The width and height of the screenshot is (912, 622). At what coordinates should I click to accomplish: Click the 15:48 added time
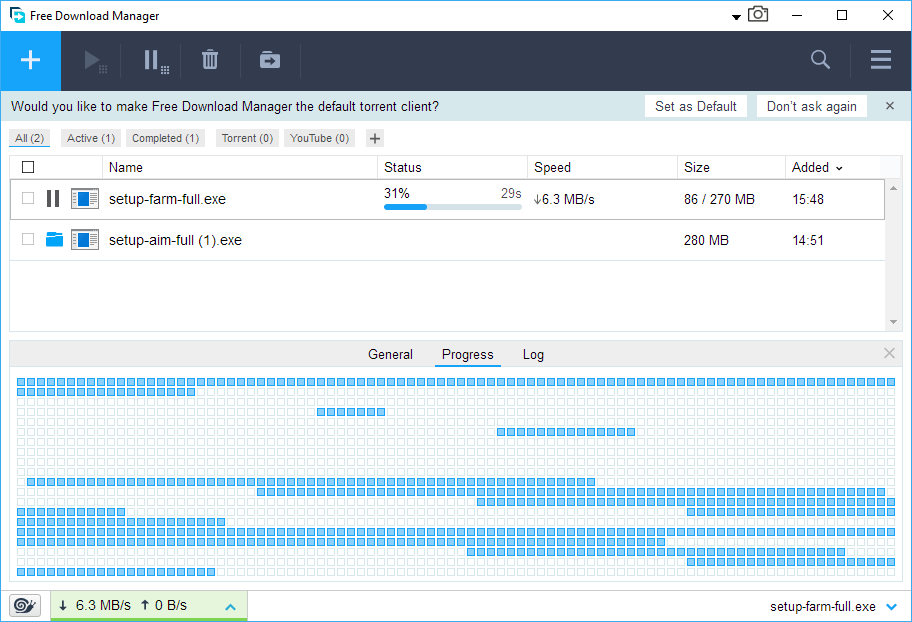click(808, 199)
